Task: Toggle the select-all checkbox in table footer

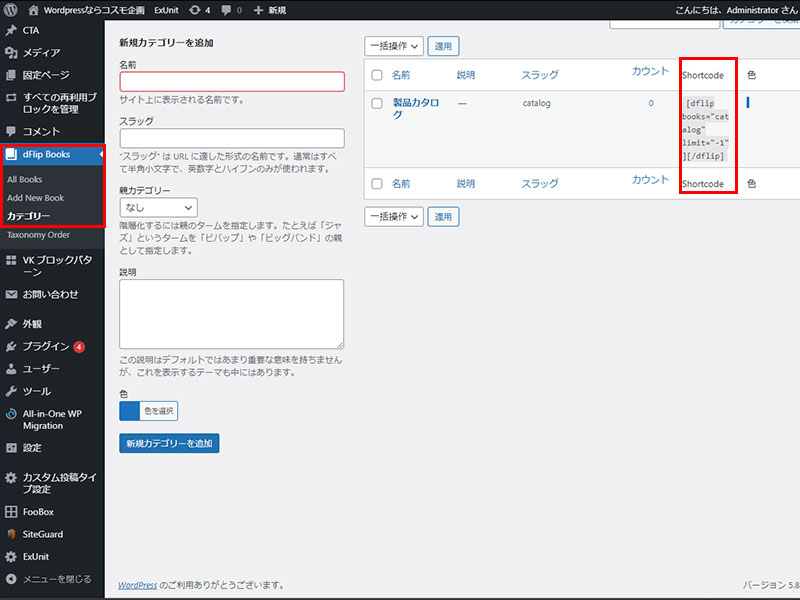Action: click(377, 183)
